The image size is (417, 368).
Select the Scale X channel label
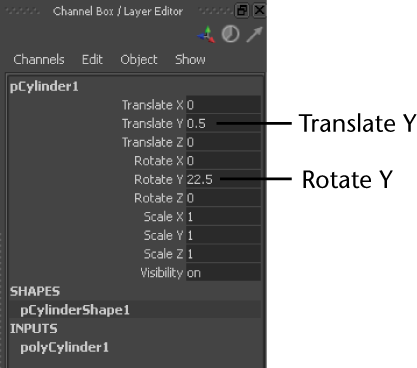pos(163,217)
